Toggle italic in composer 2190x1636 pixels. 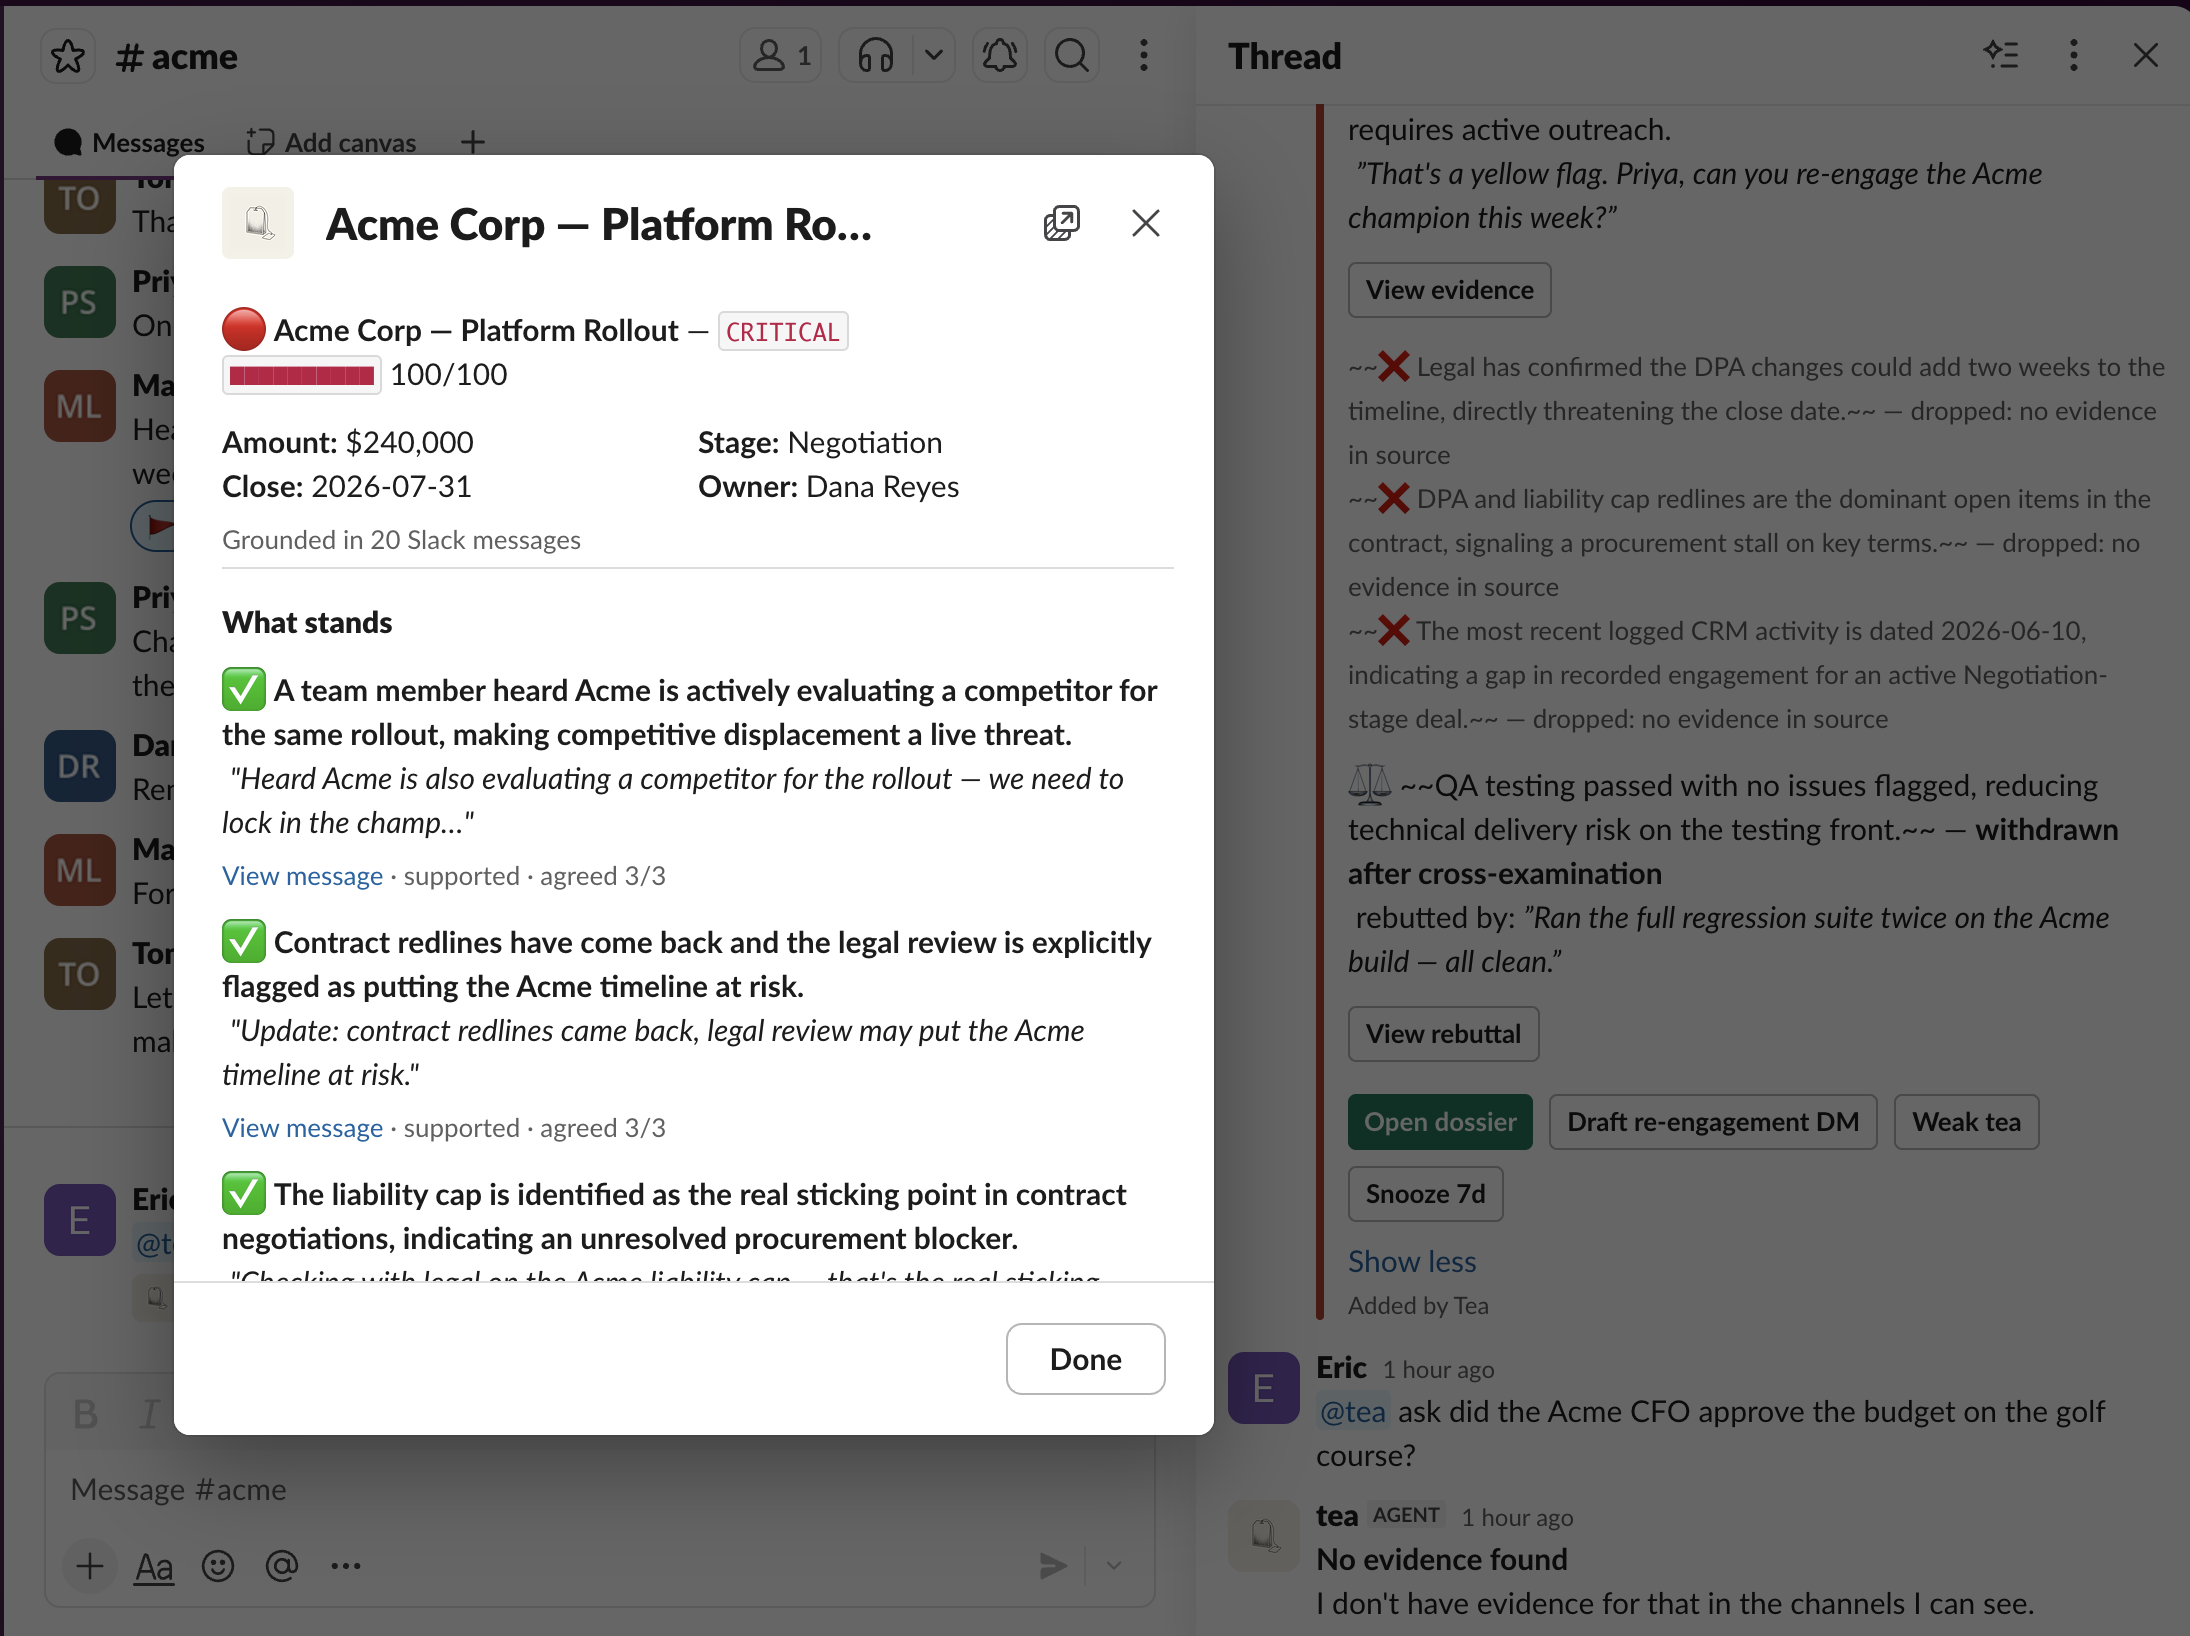coord(150,1414)
